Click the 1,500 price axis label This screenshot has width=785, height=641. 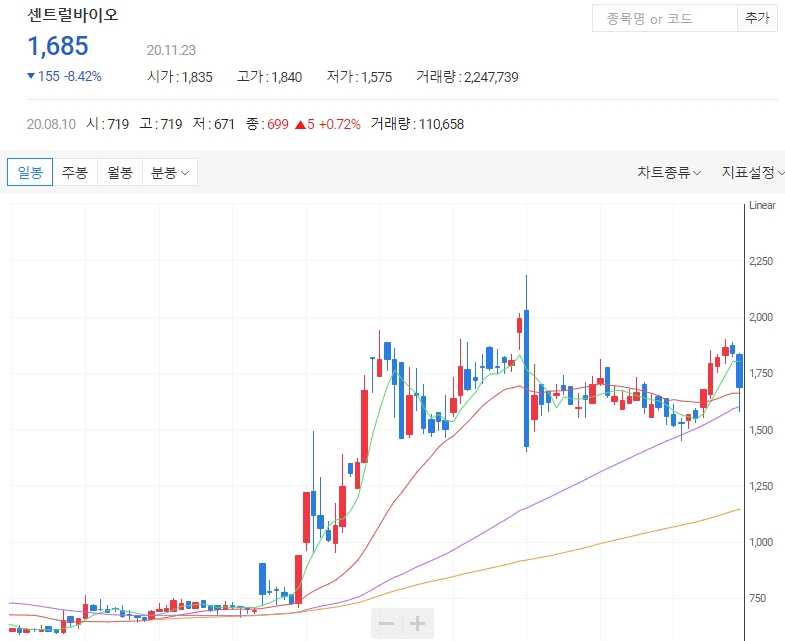tap(761, 430)
